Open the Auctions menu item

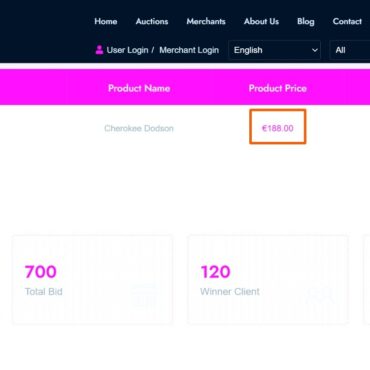(152, 21)
